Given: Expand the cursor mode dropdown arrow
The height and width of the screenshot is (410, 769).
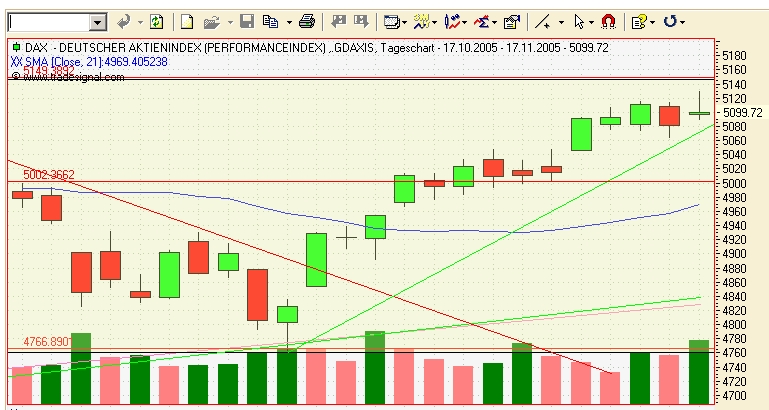Looking at the screenshot, I should 591,23.
